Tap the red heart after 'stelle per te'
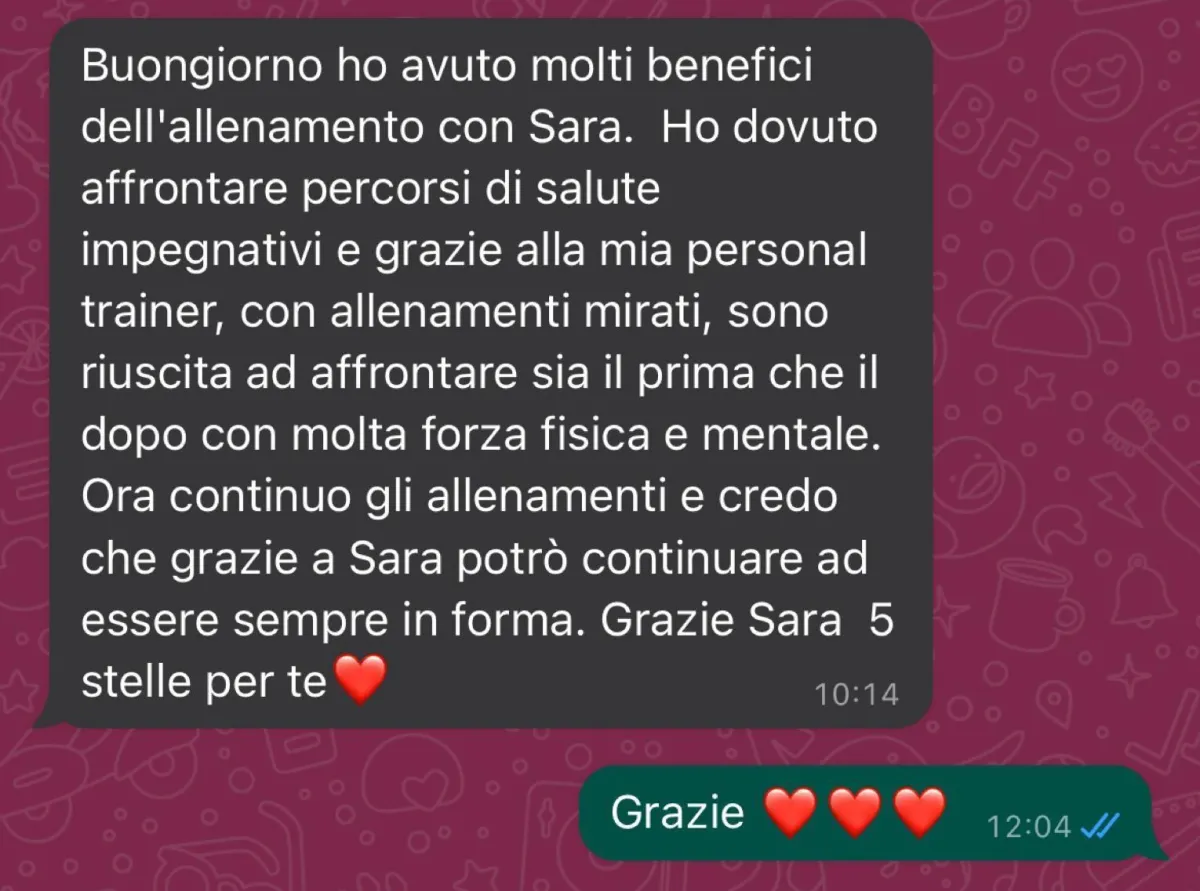This screenshot has width=1200, height=891. (x=358, y=682)
